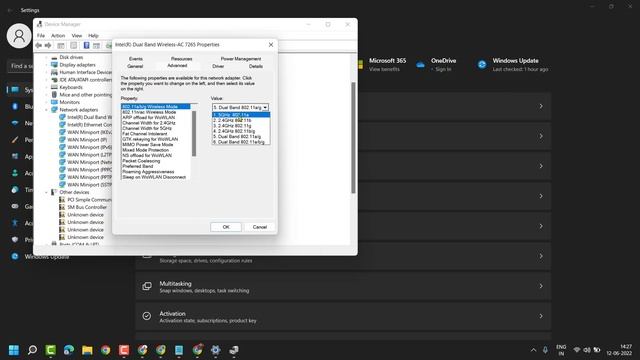Open the Settings gear icon on taskbar

[216, 350]
